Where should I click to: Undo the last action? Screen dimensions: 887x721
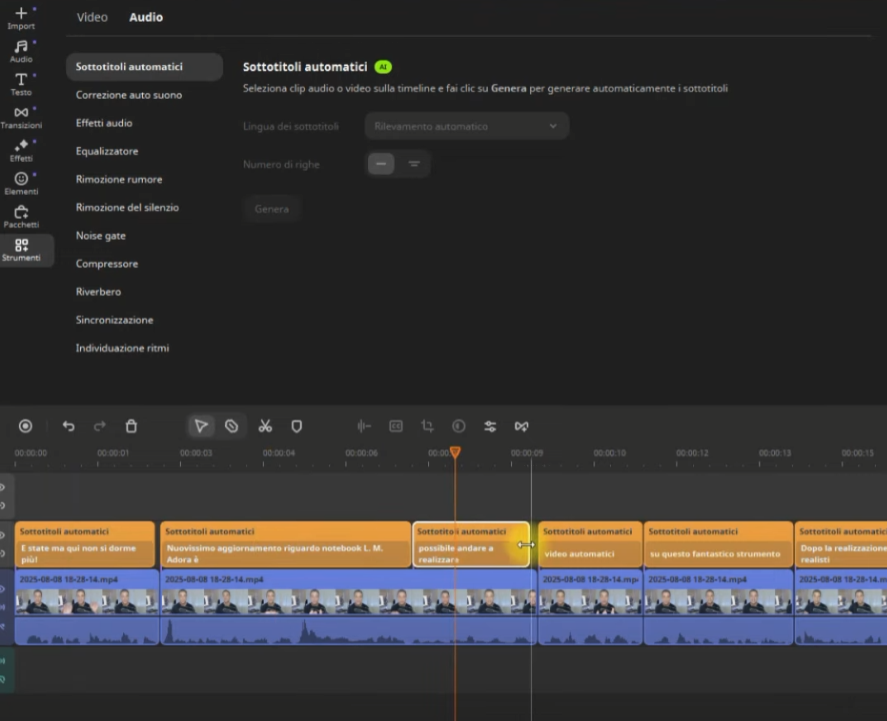[x=68, y=426]
